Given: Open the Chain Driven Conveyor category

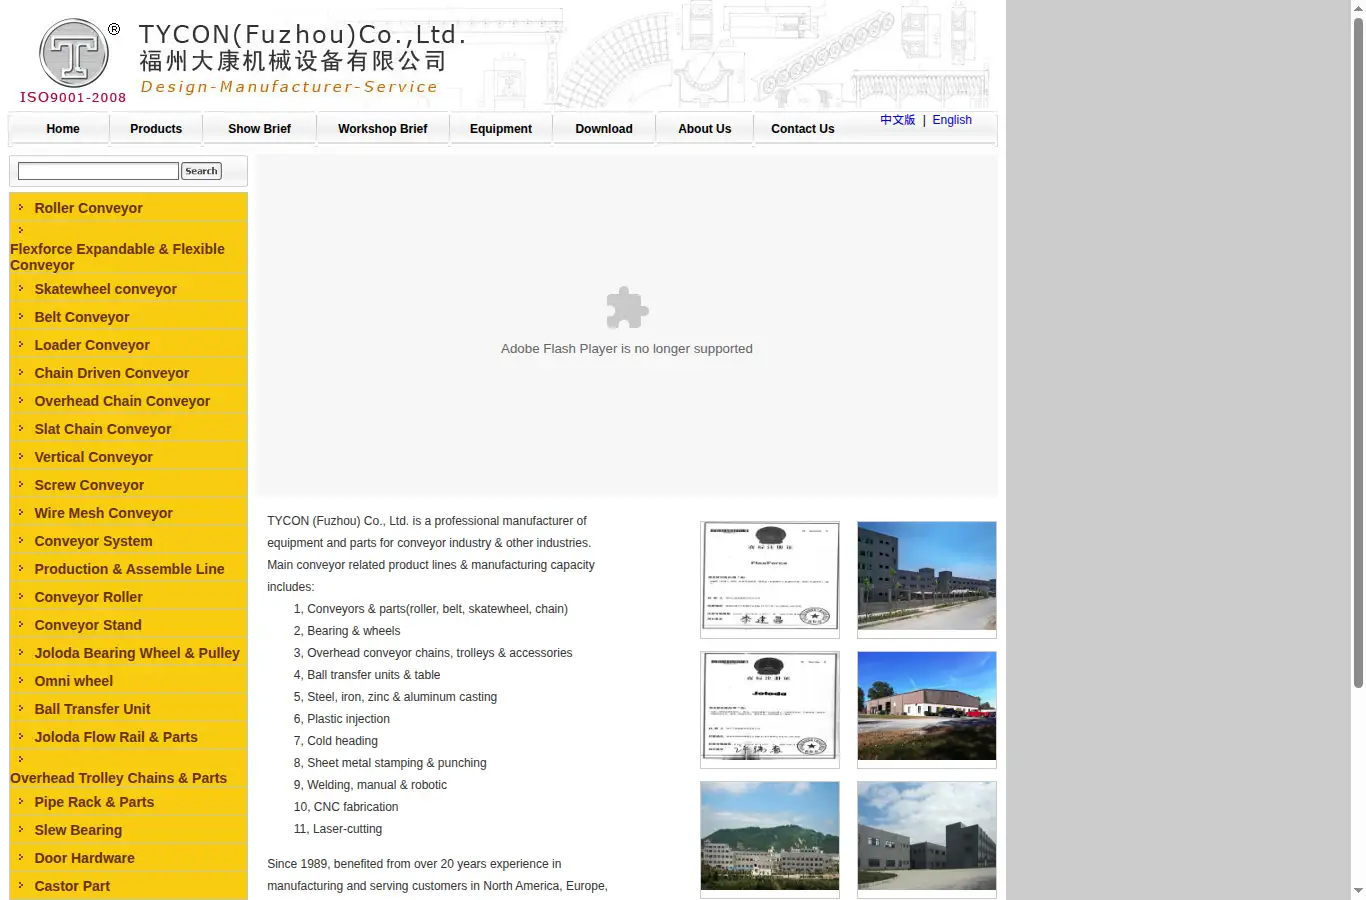Looking at the screenshot, I should coord(111,373).
